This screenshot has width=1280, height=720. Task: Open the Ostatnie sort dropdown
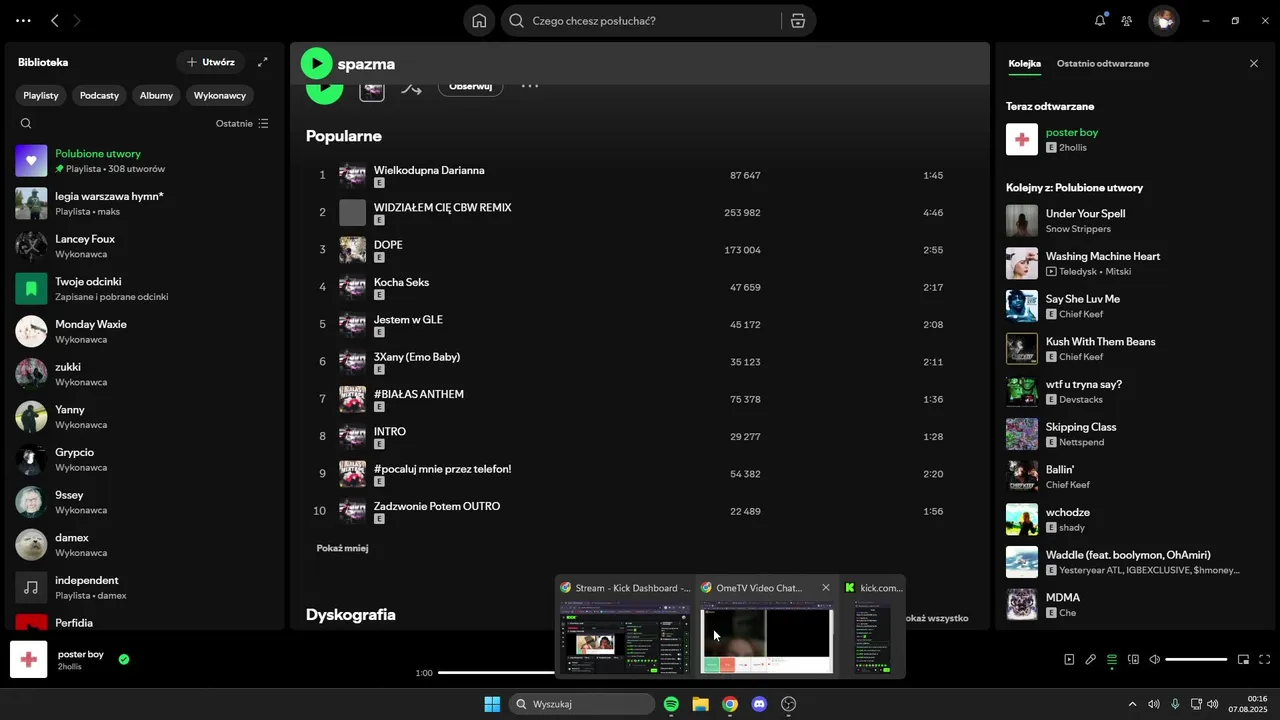(x=242, y=124)
